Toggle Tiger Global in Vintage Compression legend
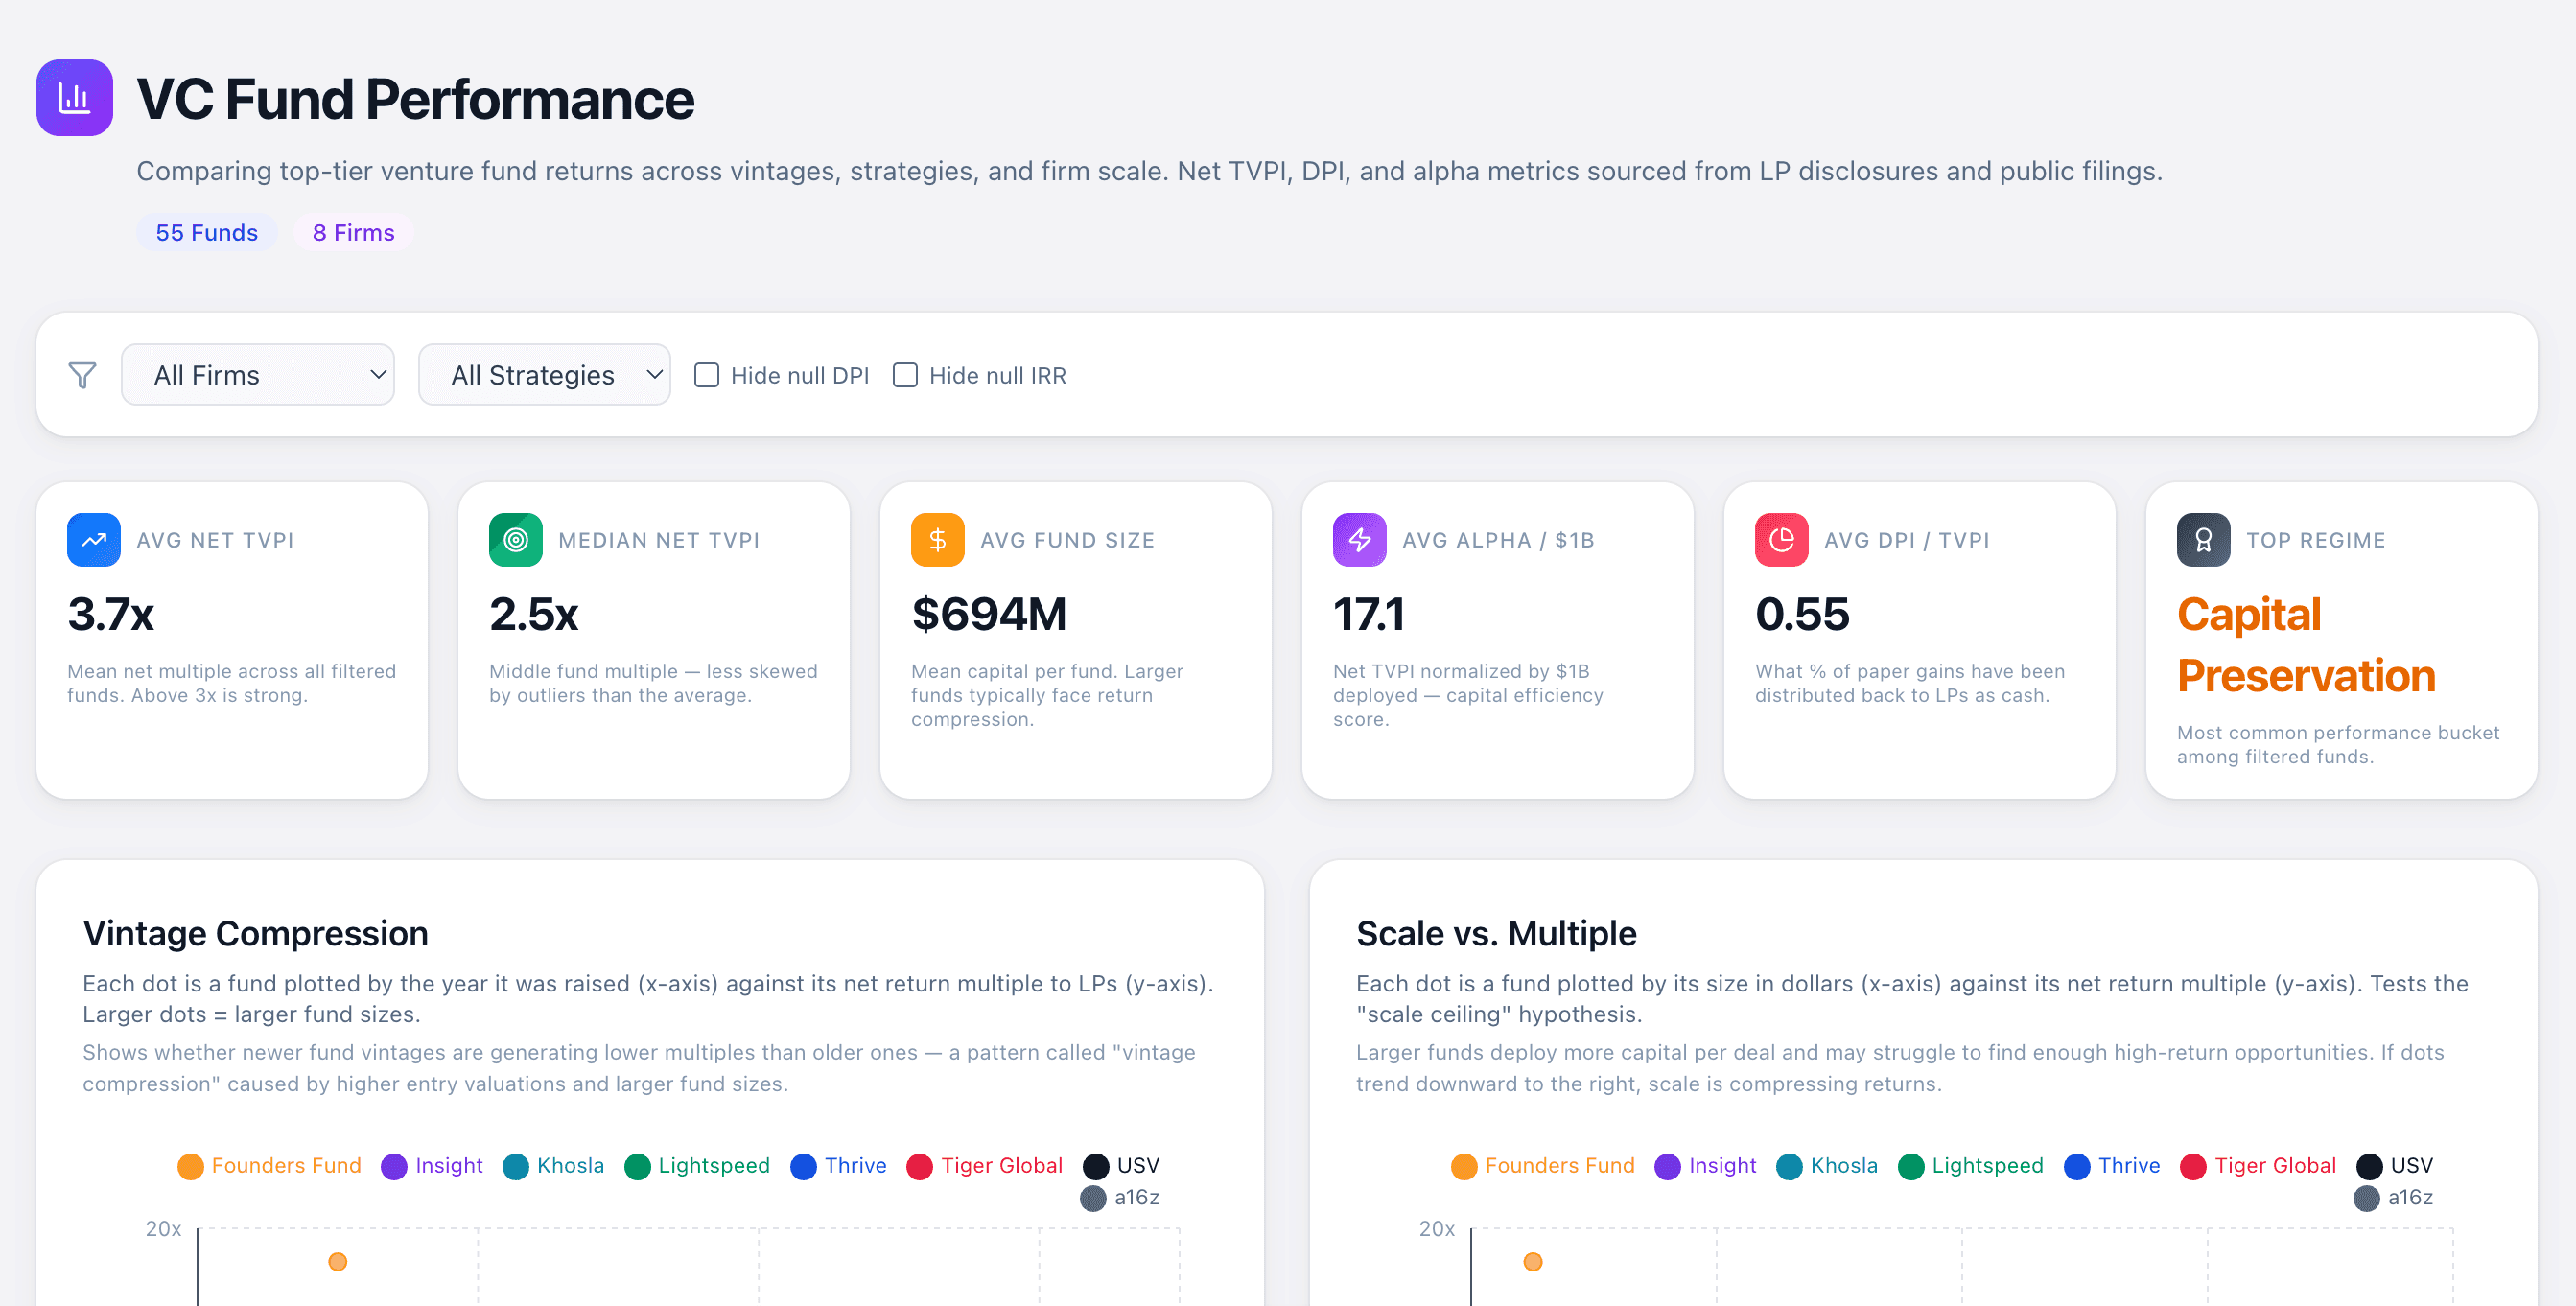Screen dimensions: 2576x1306 (x=985, y=1166)
